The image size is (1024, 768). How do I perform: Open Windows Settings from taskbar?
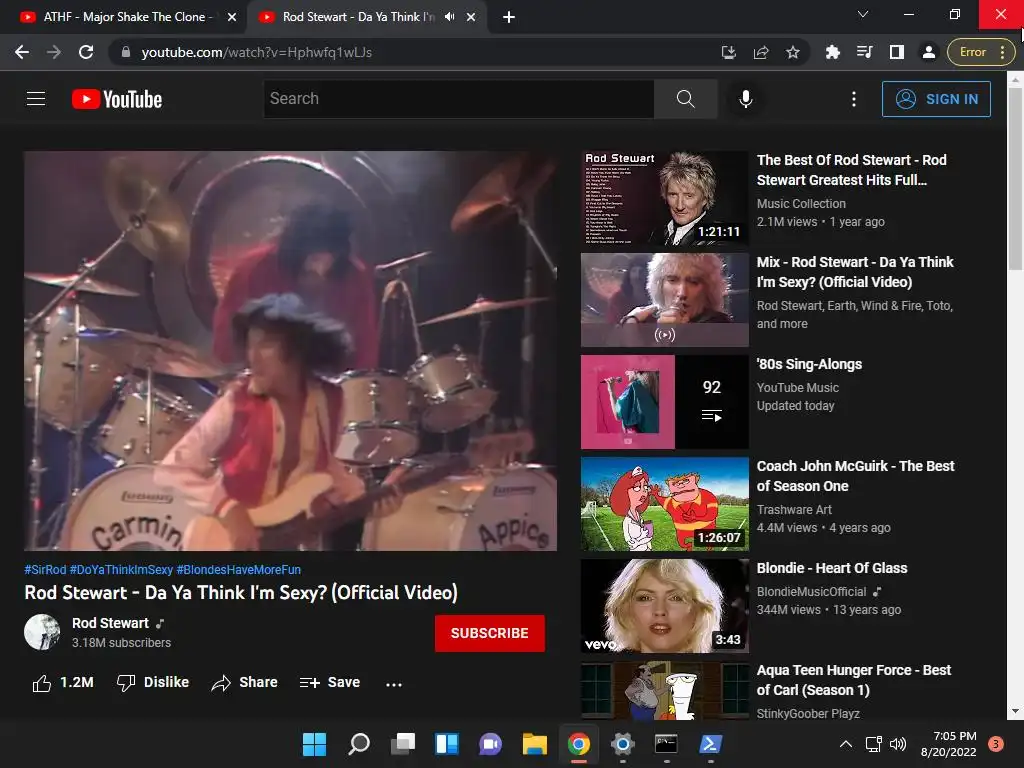click(x=622, y=744)
